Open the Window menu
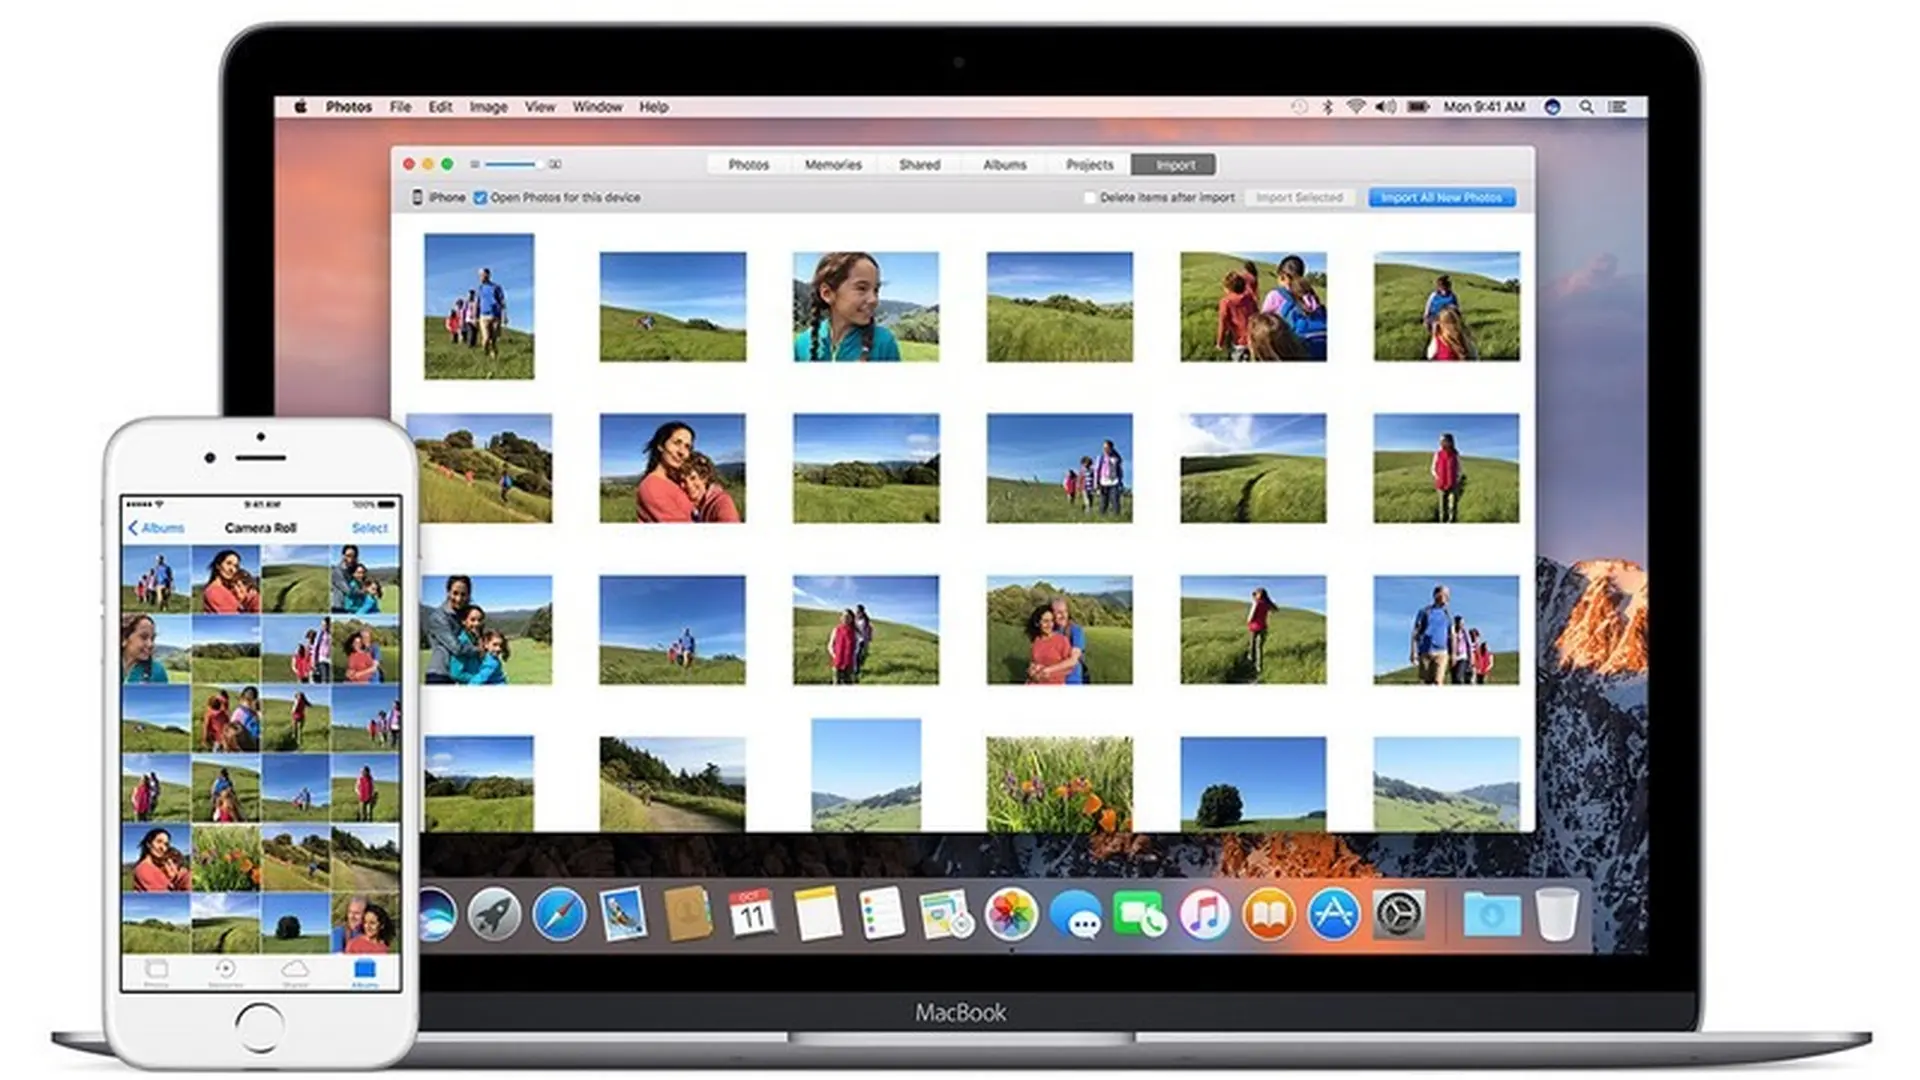Screen dimensions: 1920x1080 click(x=597, y=106)
